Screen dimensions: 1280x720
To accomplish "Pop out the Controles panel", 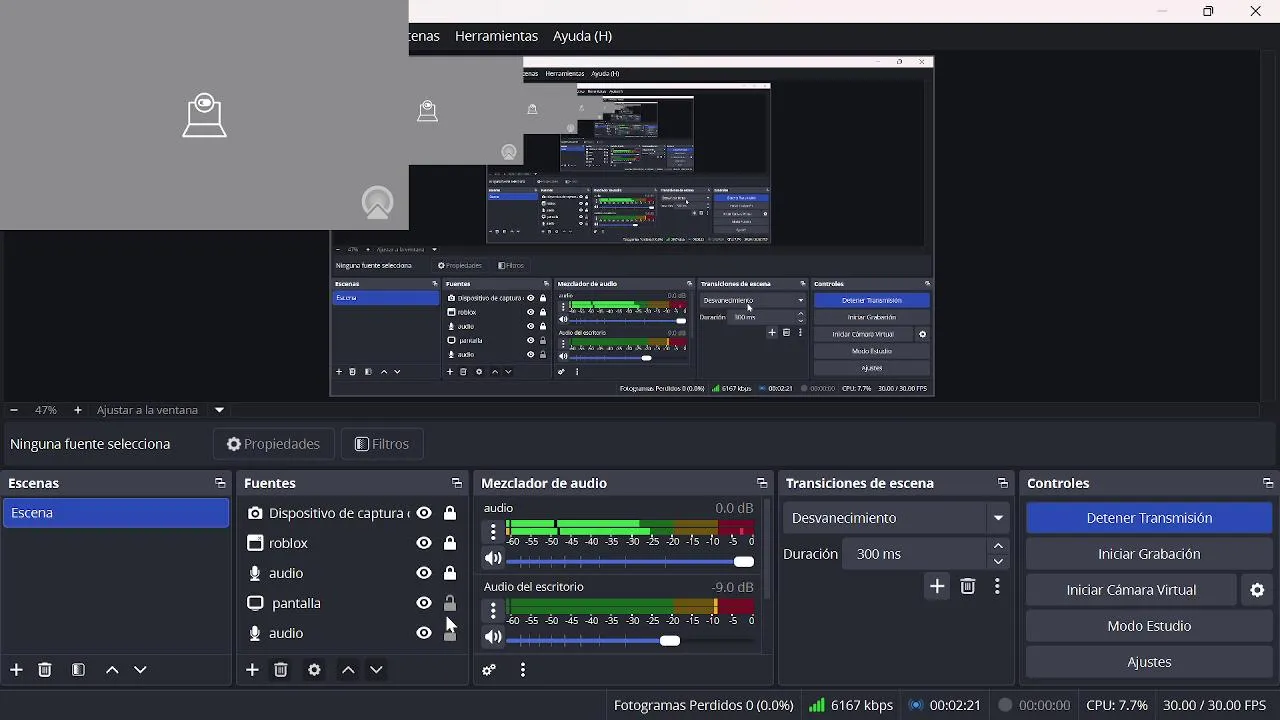I will [x=1268, y=483].
